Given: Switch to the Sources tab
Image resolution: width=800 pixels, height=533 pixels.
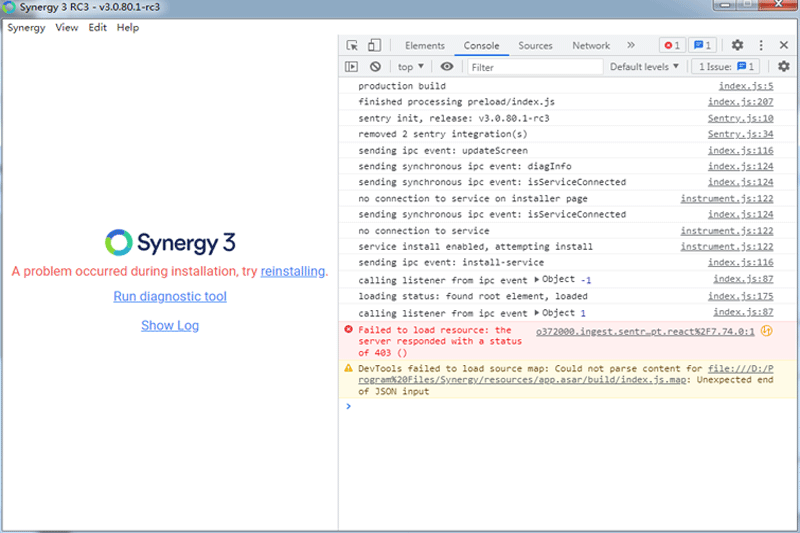Looking at the screenshot, I should tap(535, 45).
